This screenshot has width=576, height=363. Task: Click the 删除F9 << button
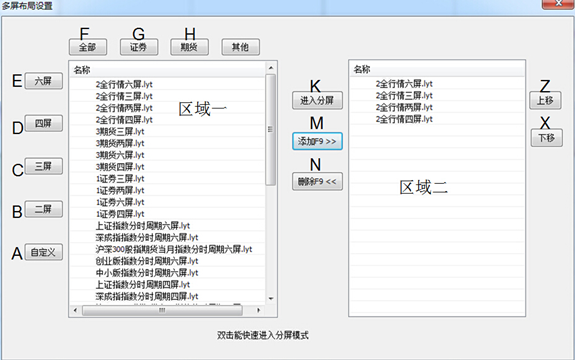tap(317, 182)
